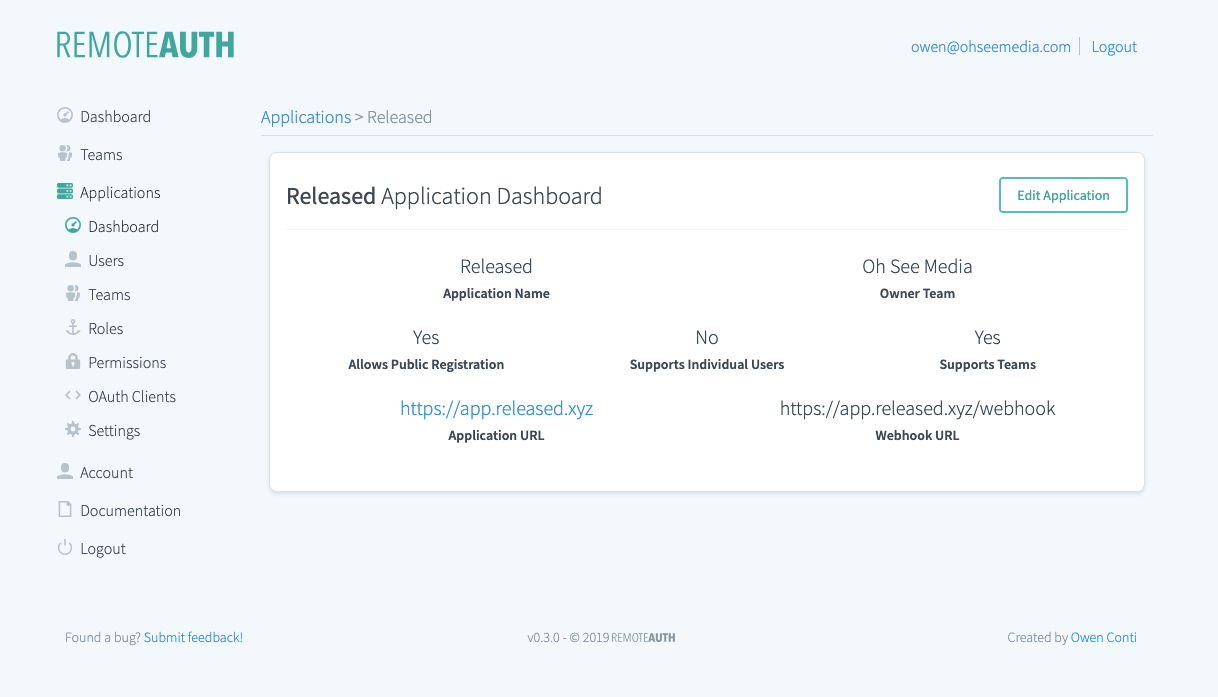Screen dimensions: 1218x697
Task: Click the power icon beside sidebar Logout
Action: pos(65,548)
